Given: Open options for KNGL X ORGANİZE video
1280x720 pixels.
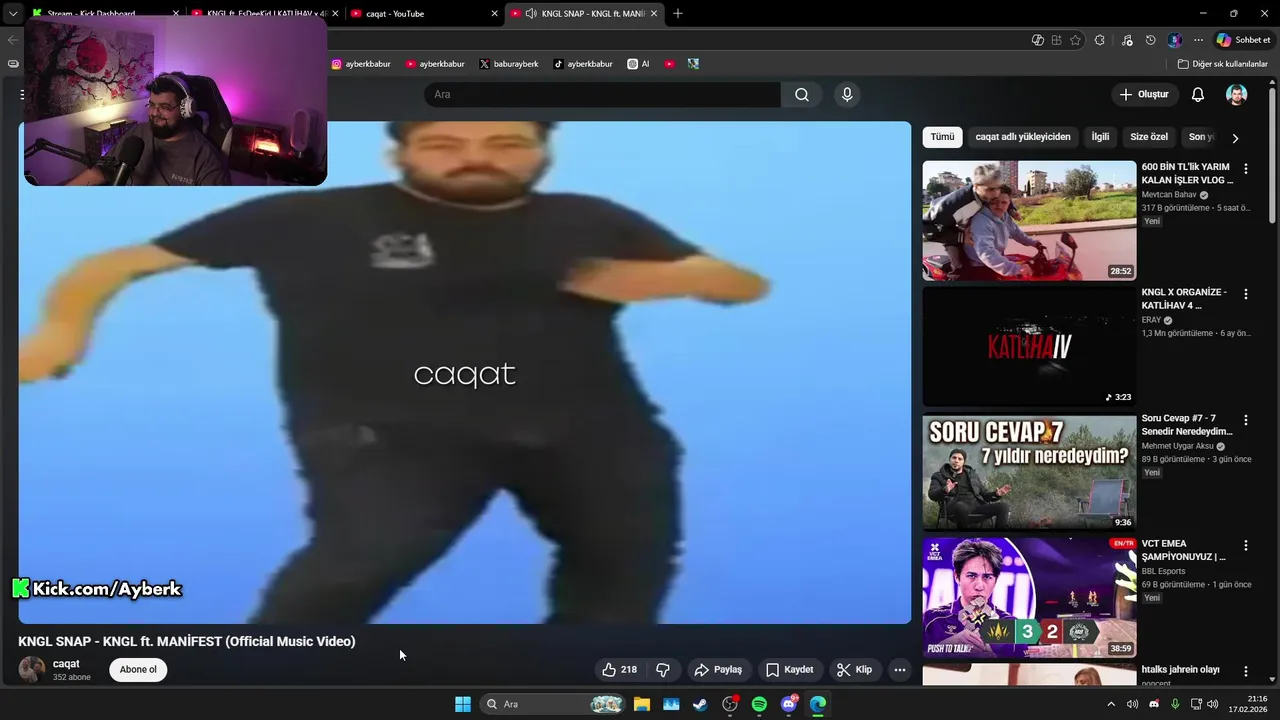Looking at the screenshot, I should (x=1246, y=294).
